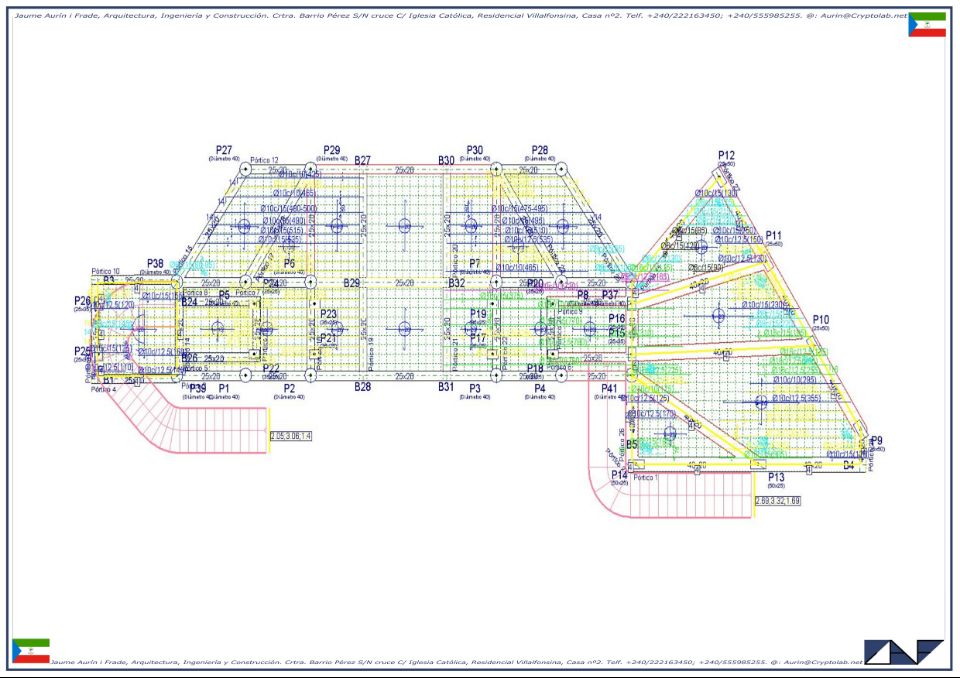Select the company logo at bottom right

coord(904,651)
